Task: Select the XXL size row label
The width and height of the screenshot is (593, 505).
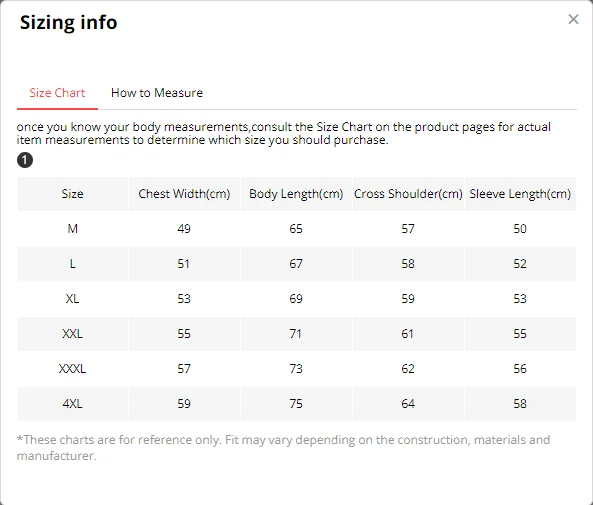Action: tap(73, 333)
